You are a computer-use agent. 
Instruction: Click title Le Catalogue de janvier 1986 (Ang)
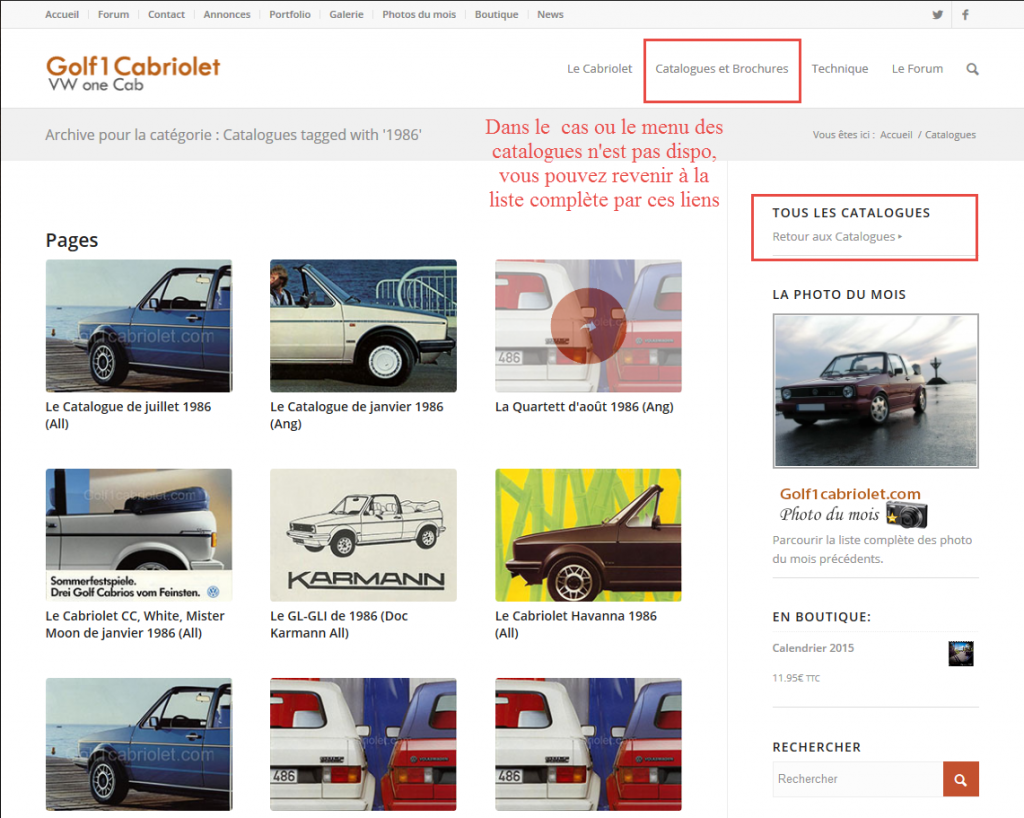(x=357, y=415)
